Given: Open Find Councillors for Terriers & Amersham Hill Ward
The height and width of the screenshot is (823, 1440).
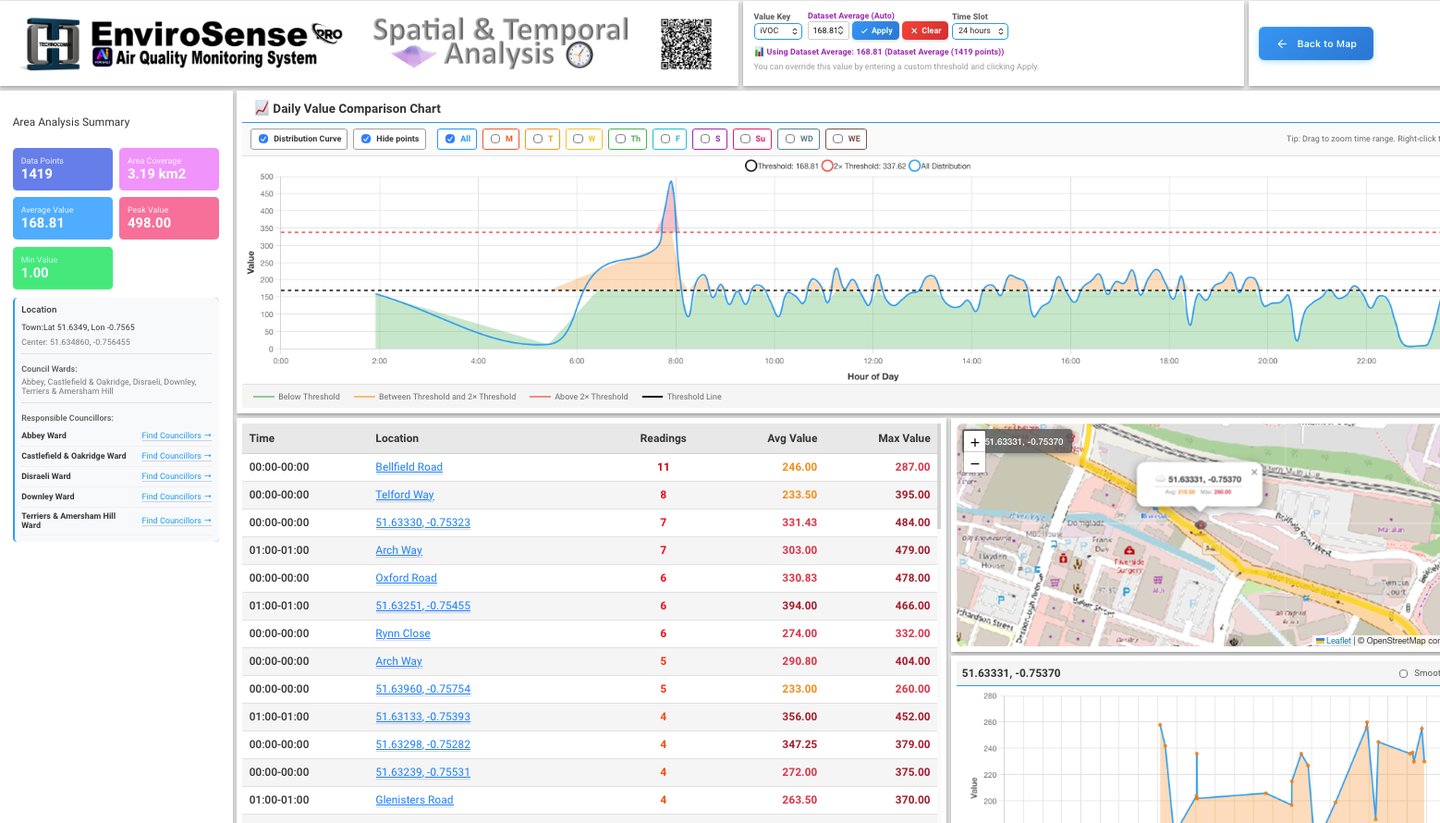Looking at the screenshot, I should coord(176,521).
